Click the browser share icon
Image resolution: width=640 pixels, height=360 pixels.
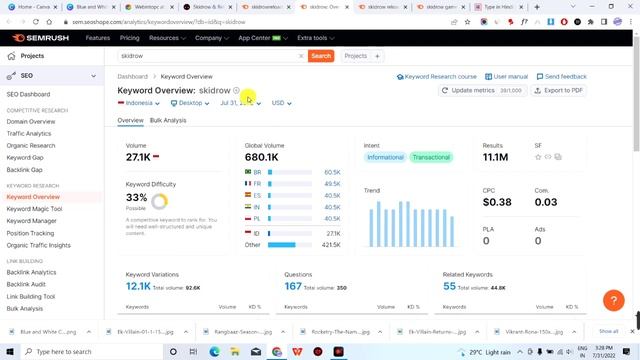454,22
